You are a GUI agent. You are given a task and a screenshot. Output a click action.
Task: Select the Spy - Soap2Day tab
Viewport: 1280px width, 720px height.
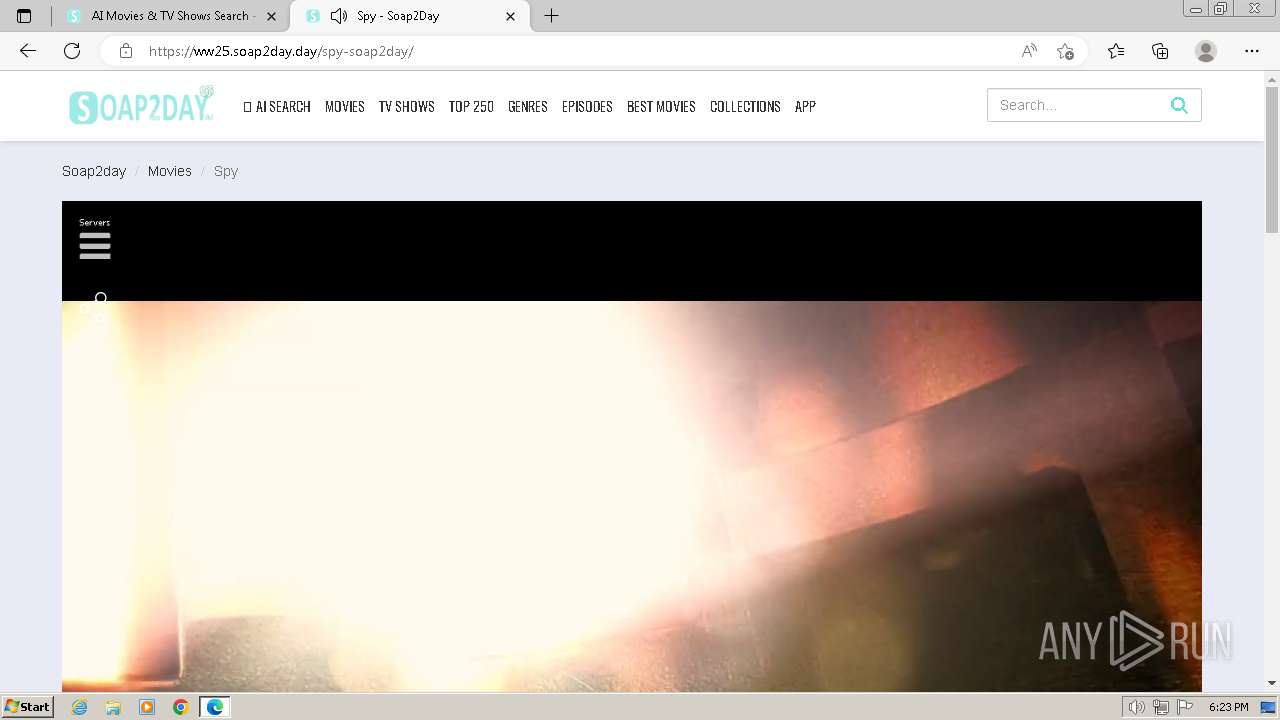point(408,16)
